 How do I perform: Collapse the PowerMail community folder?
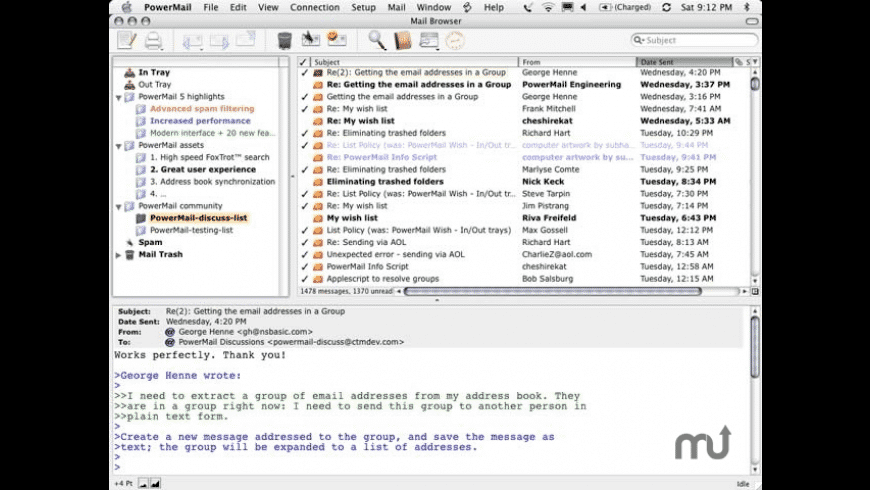(119, 207)
